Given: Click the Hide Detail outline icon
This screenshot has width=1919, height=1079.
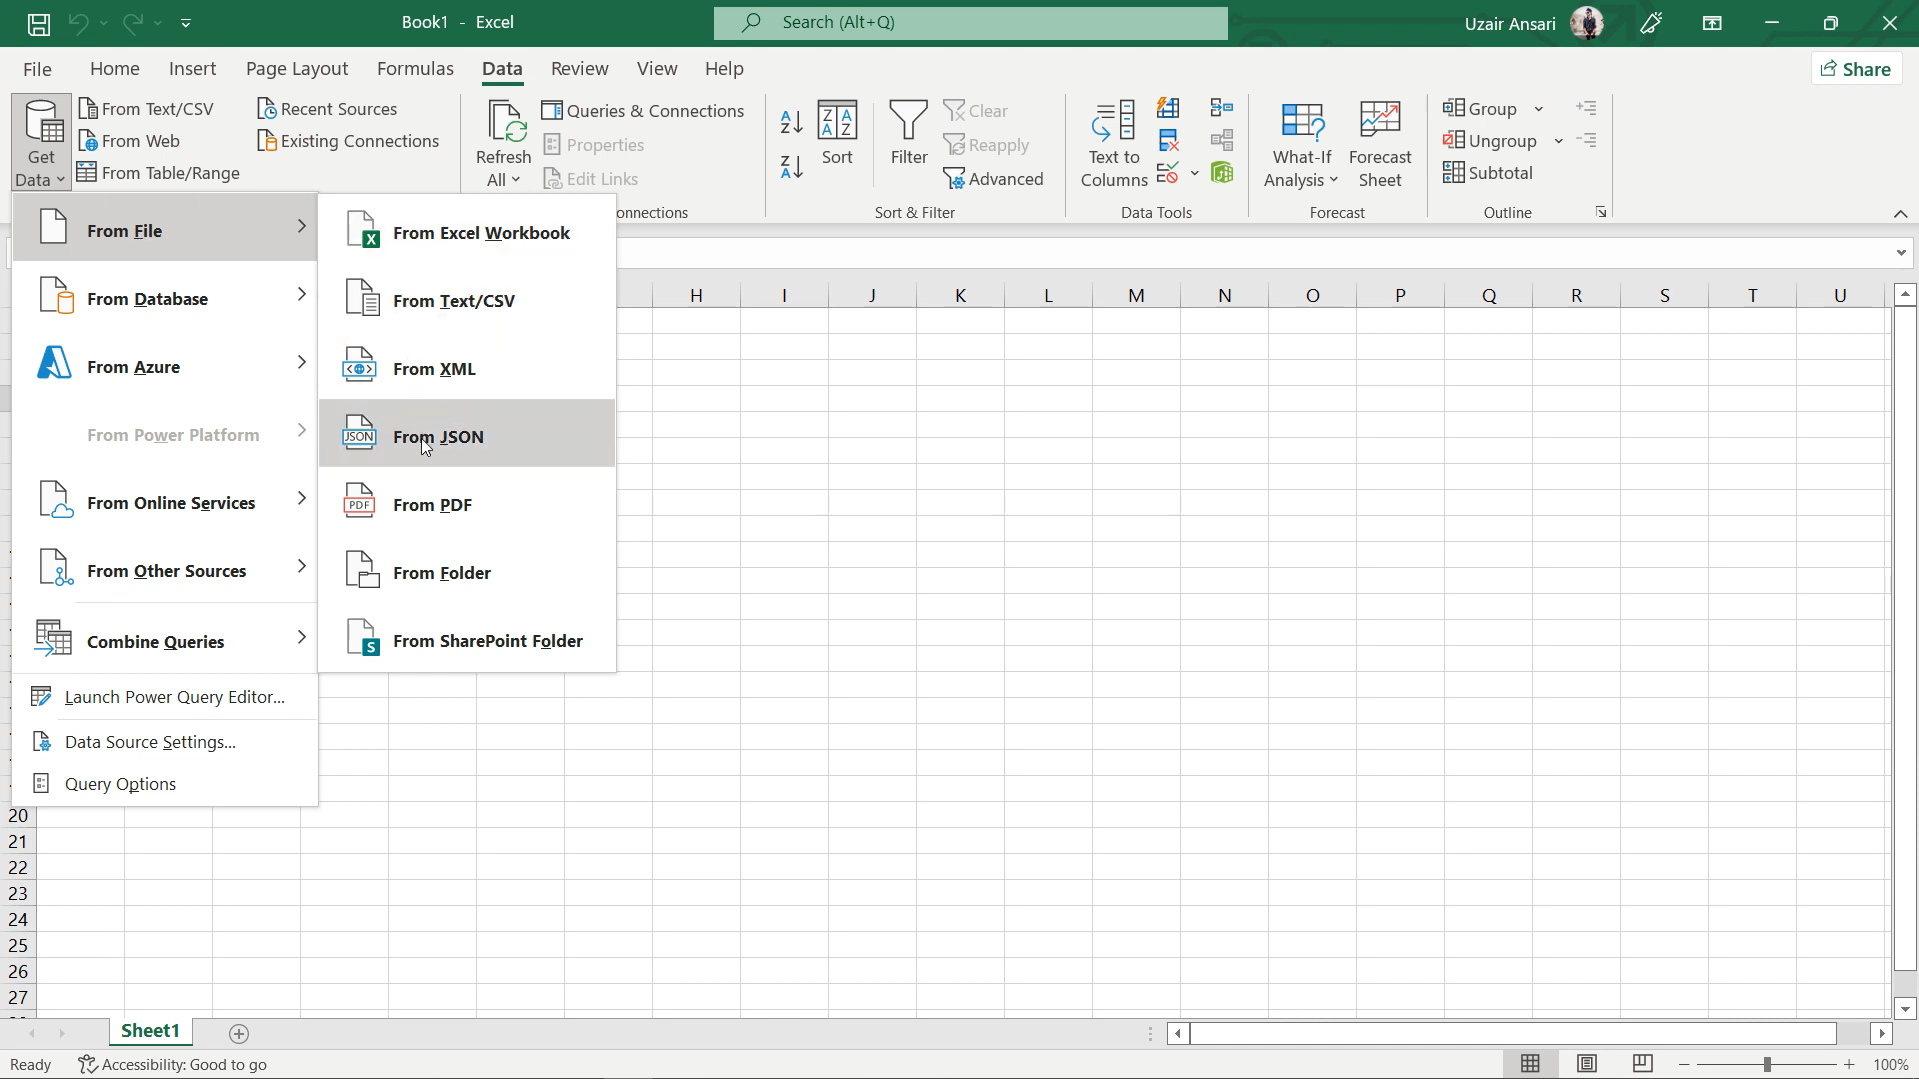Looking at the screenshot, I should 1586,141.
